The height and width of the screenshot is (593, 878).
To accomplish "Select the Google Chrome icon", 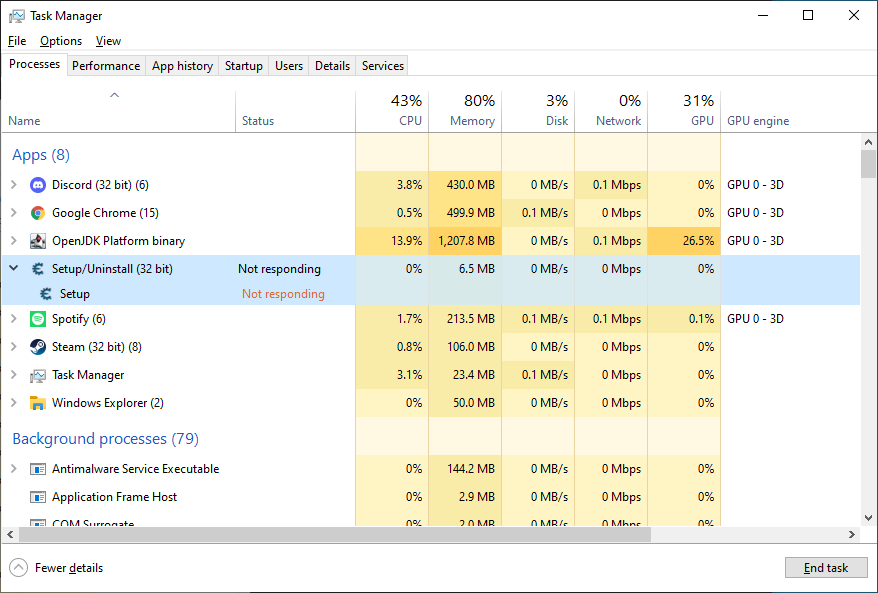I will pos(38,213).
